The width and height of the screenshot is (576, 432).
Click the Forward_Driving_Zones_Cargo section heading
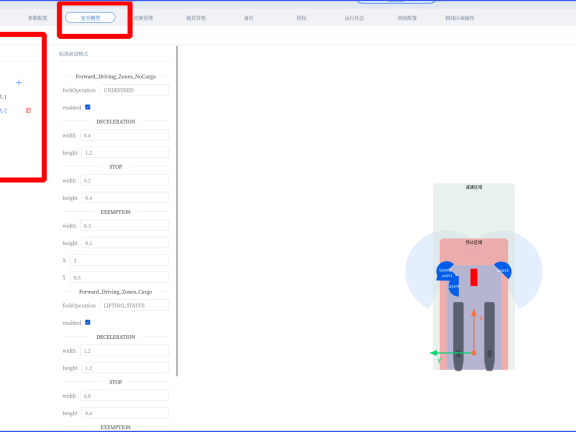click(116, 292)
